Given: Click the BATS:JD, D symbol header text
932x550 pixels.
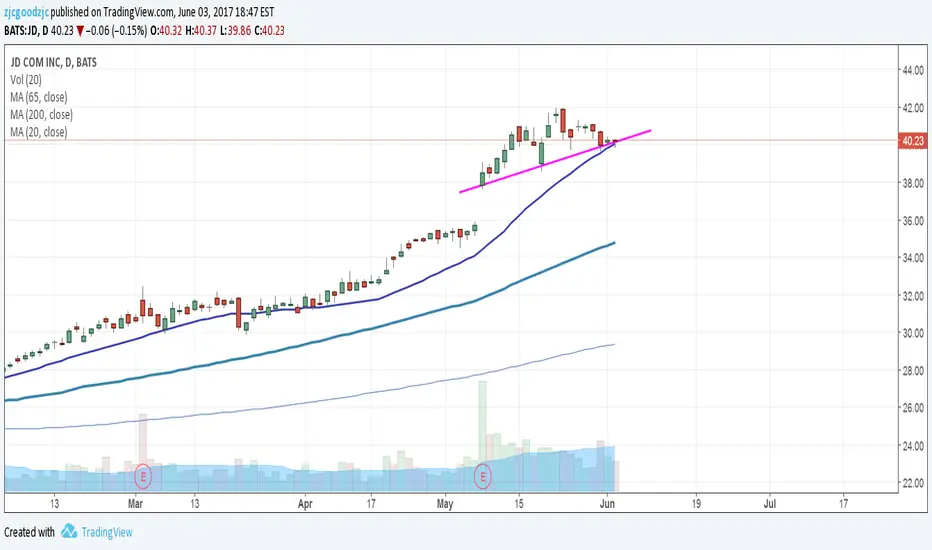Looking at the screenshot, I should tap(26, 30).
